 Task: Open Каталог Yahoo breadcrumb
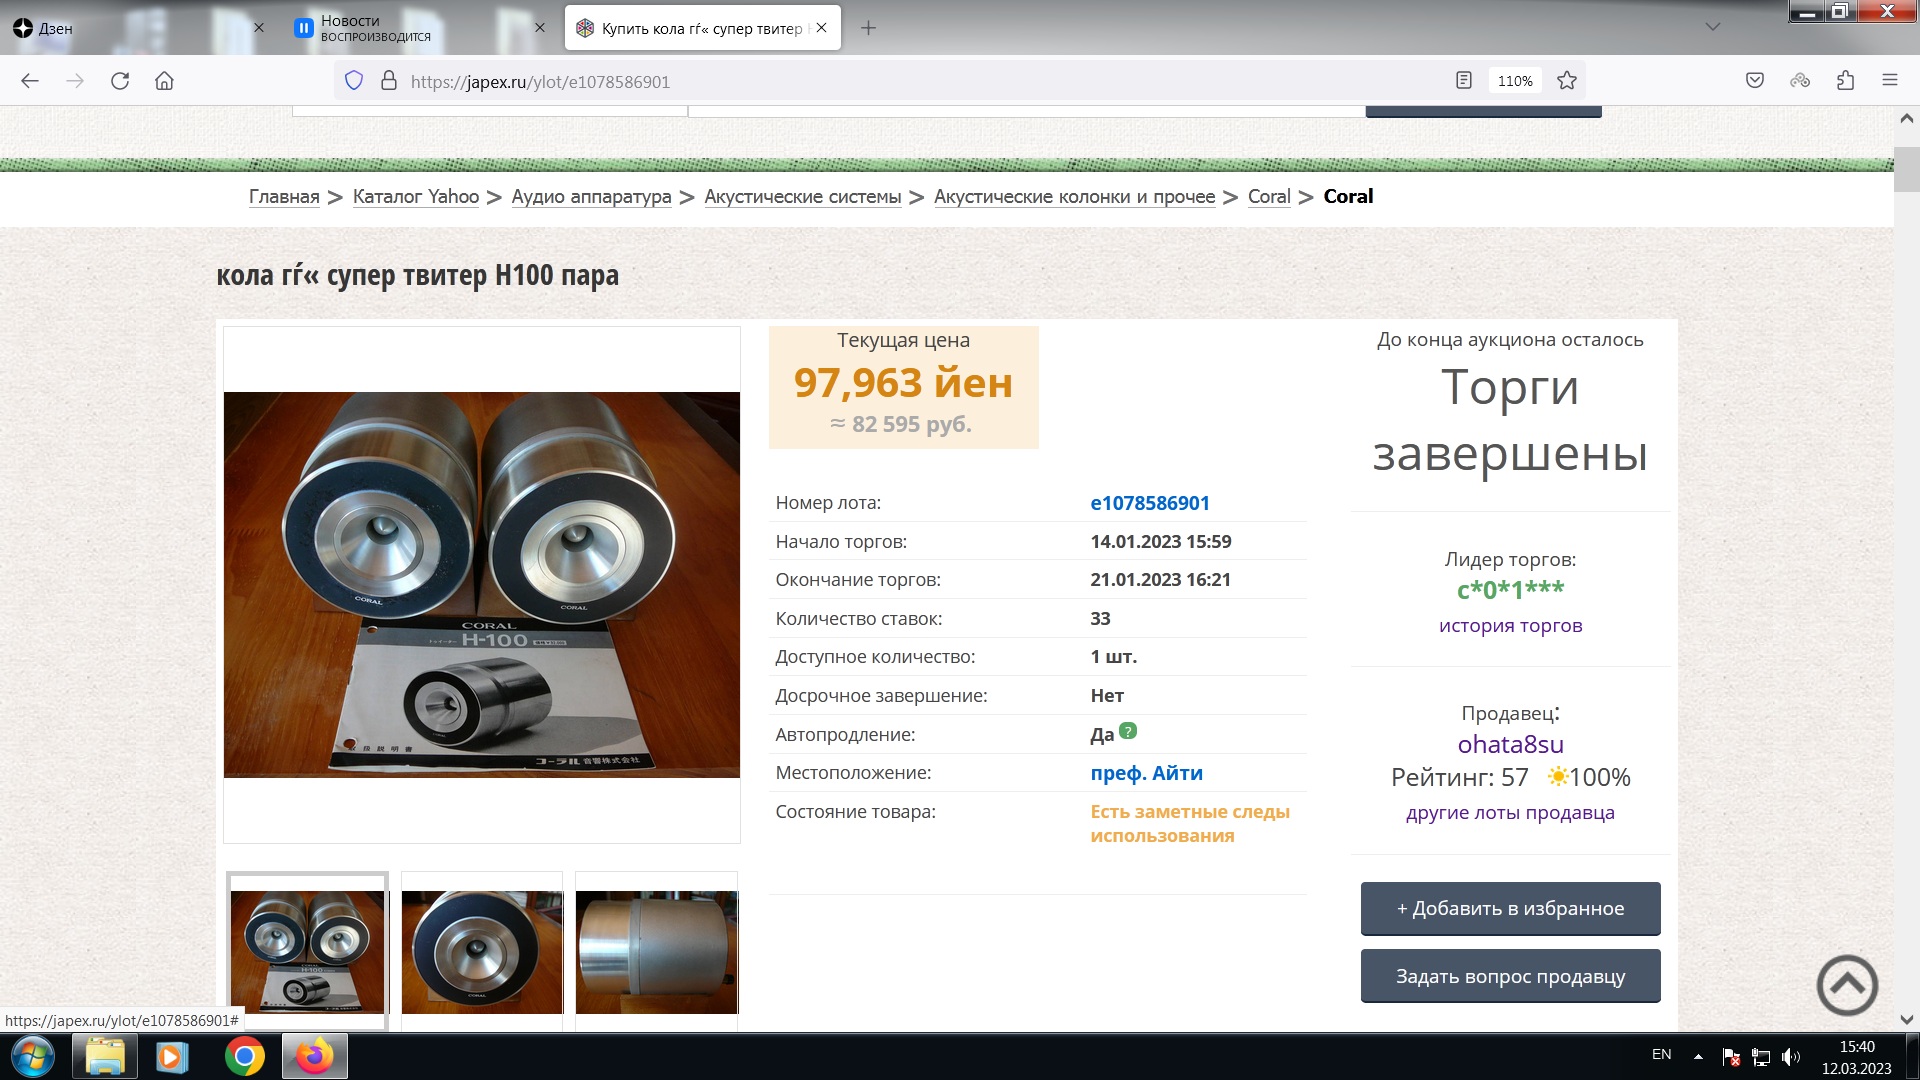point(416,197)
